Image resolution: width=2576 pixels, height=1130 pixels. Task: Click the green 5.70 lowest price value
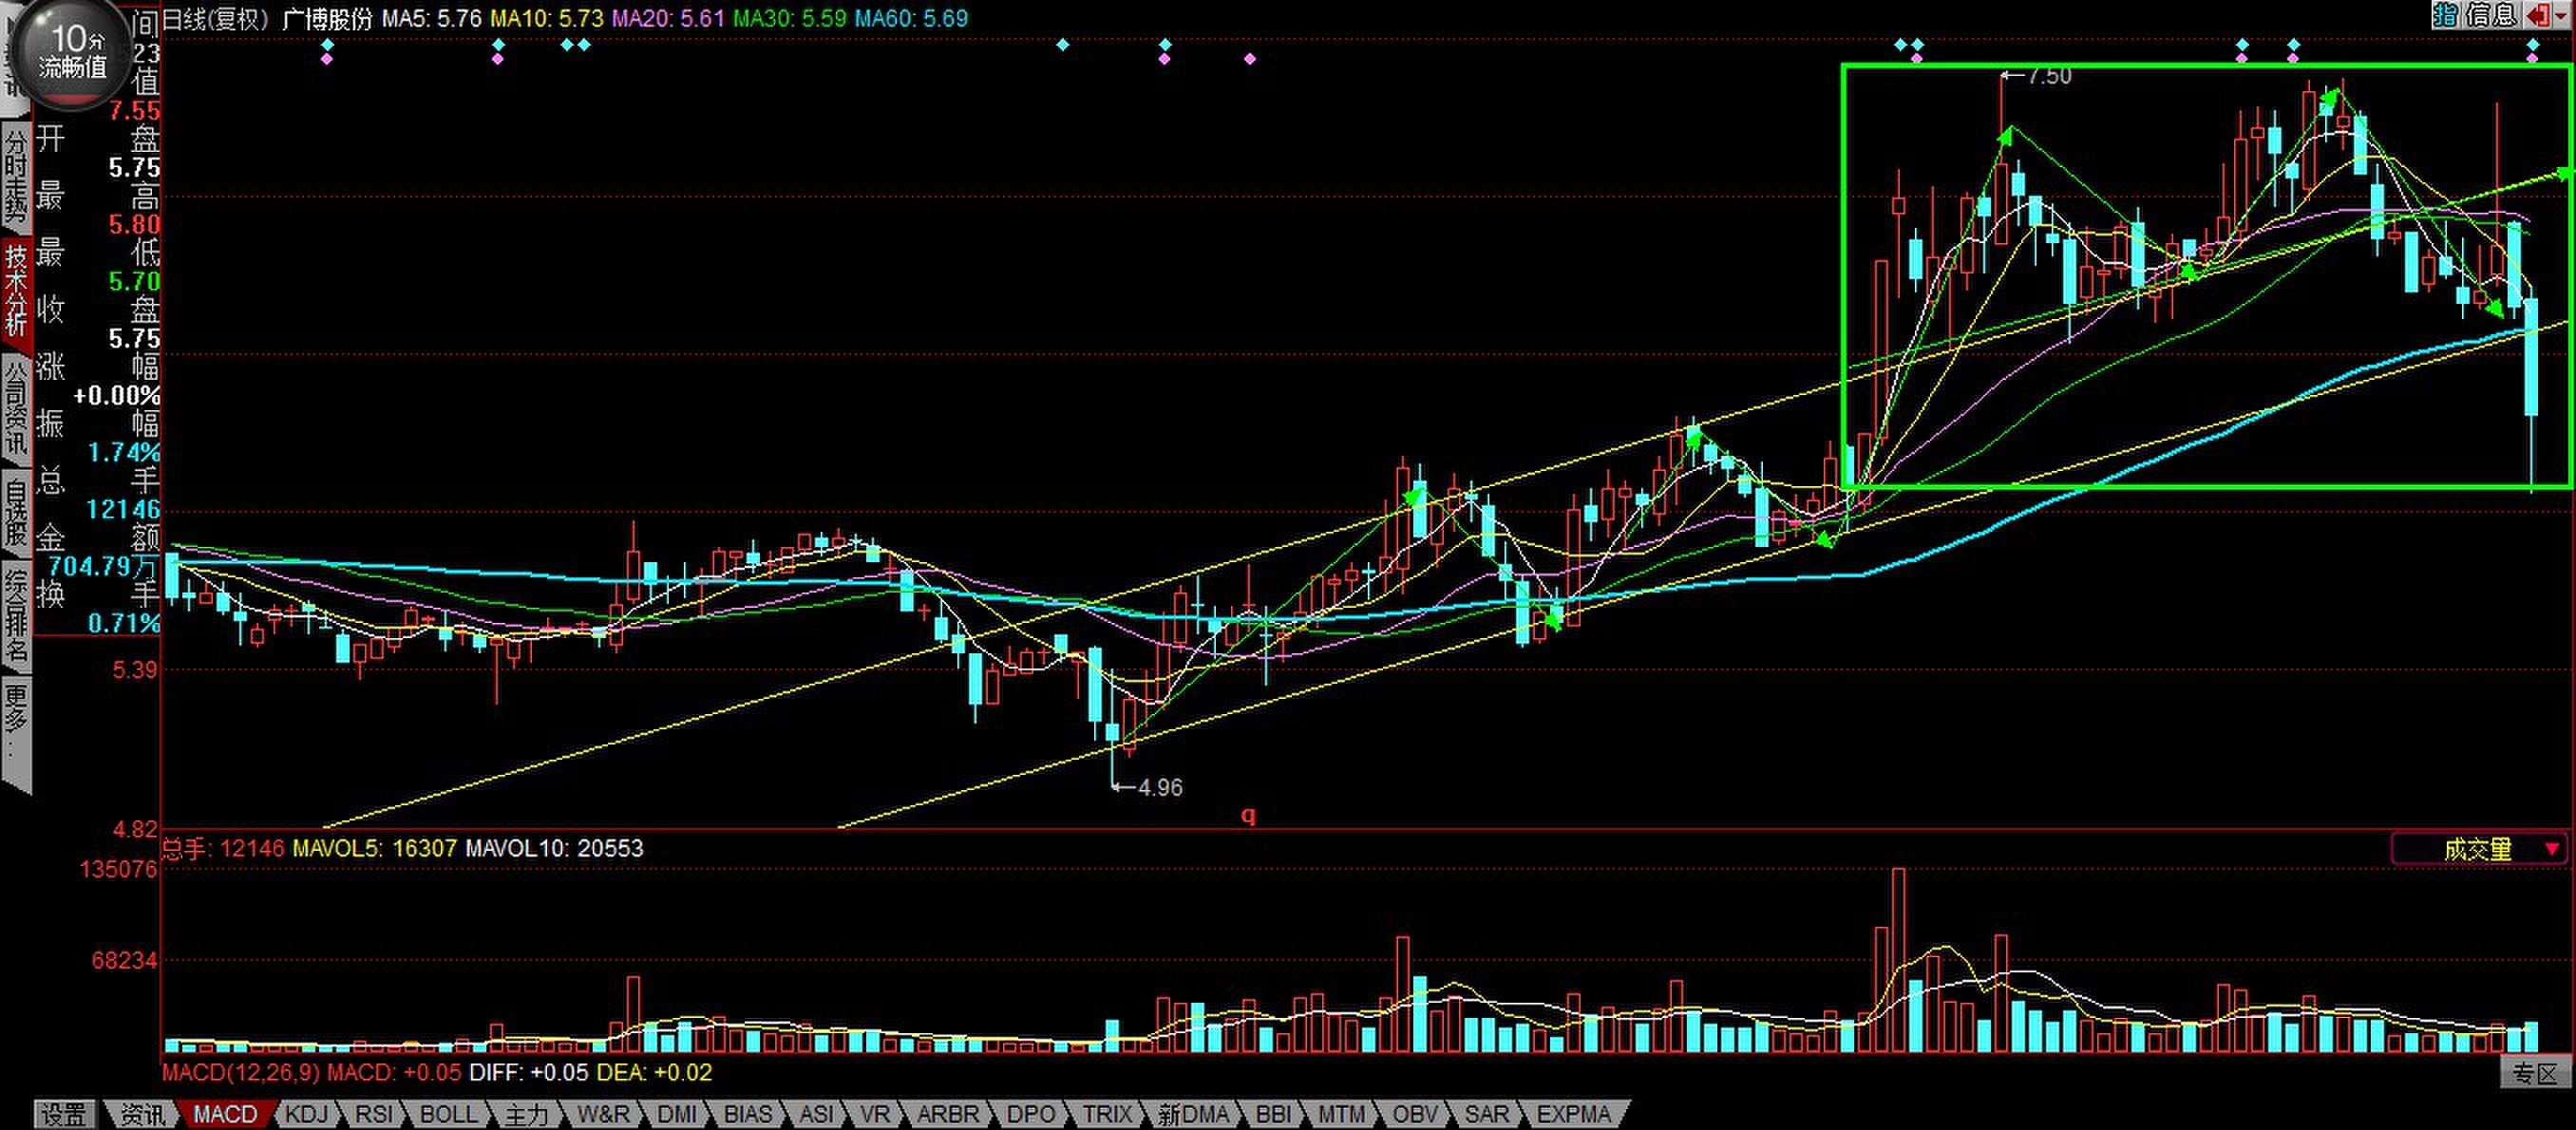(x=134, y=281)
